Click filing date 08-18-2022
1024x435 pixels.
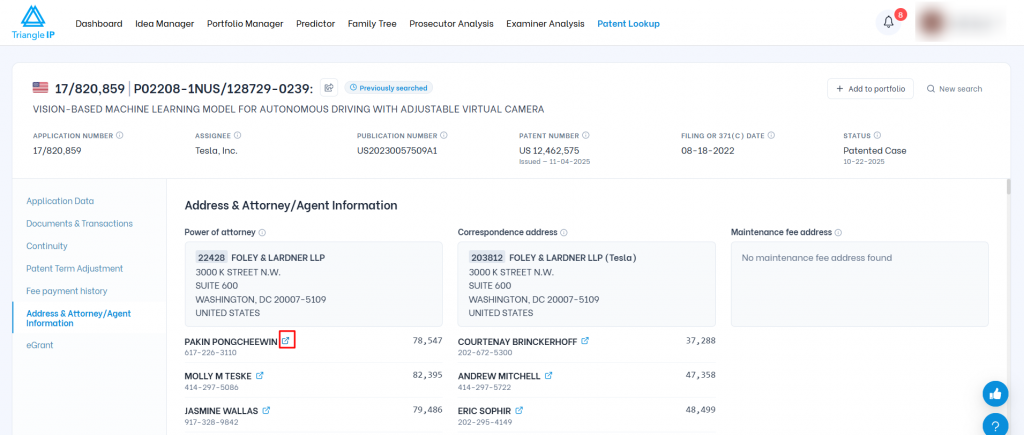(708, 151)
